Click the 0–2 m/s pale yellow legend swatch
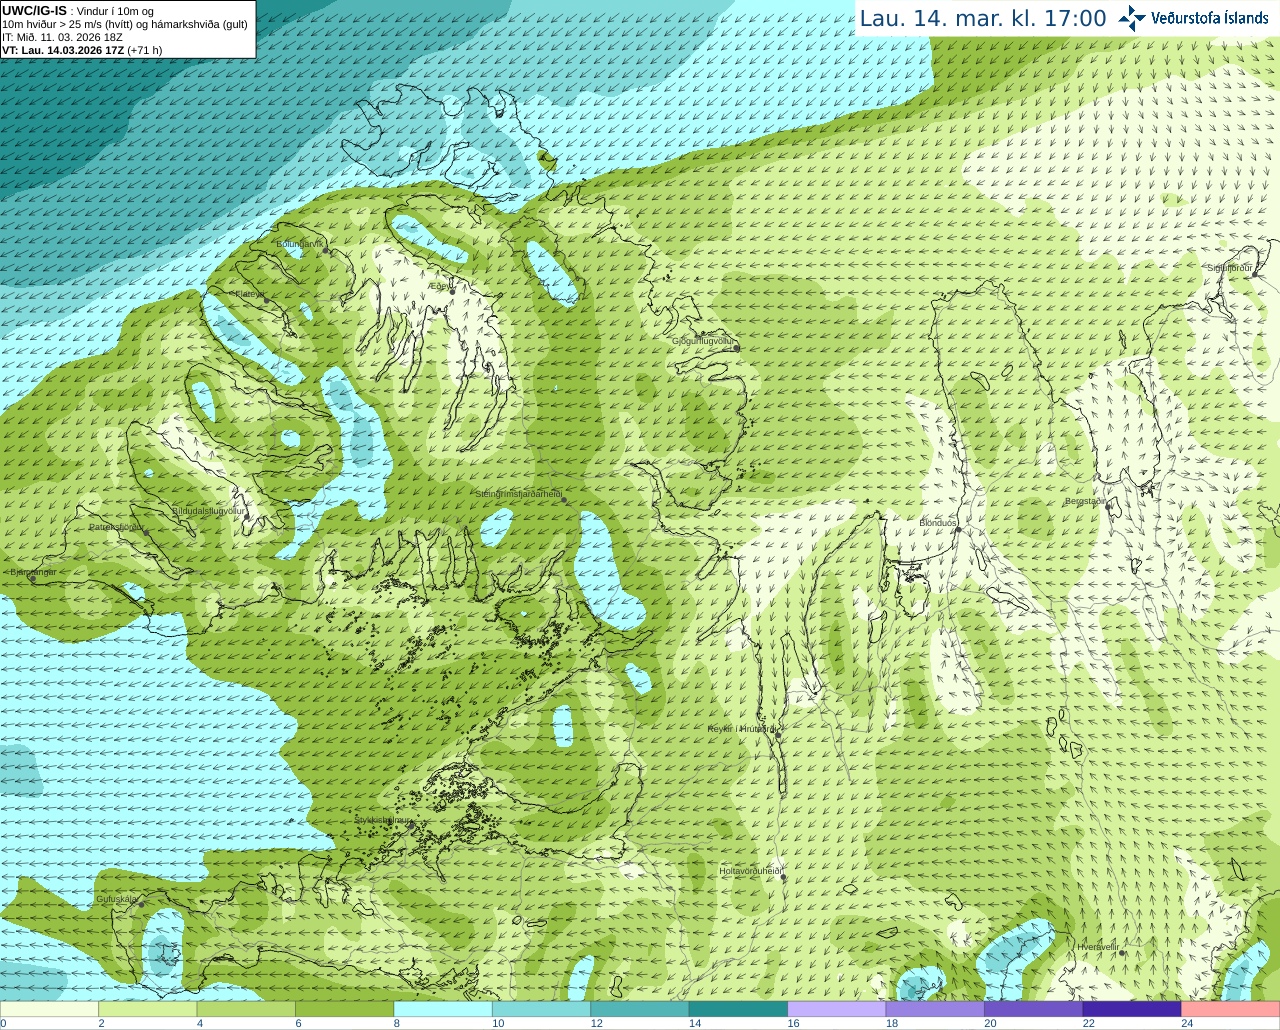The height and width of the screenshot is (1030, 1280). tap(49, 1009)
